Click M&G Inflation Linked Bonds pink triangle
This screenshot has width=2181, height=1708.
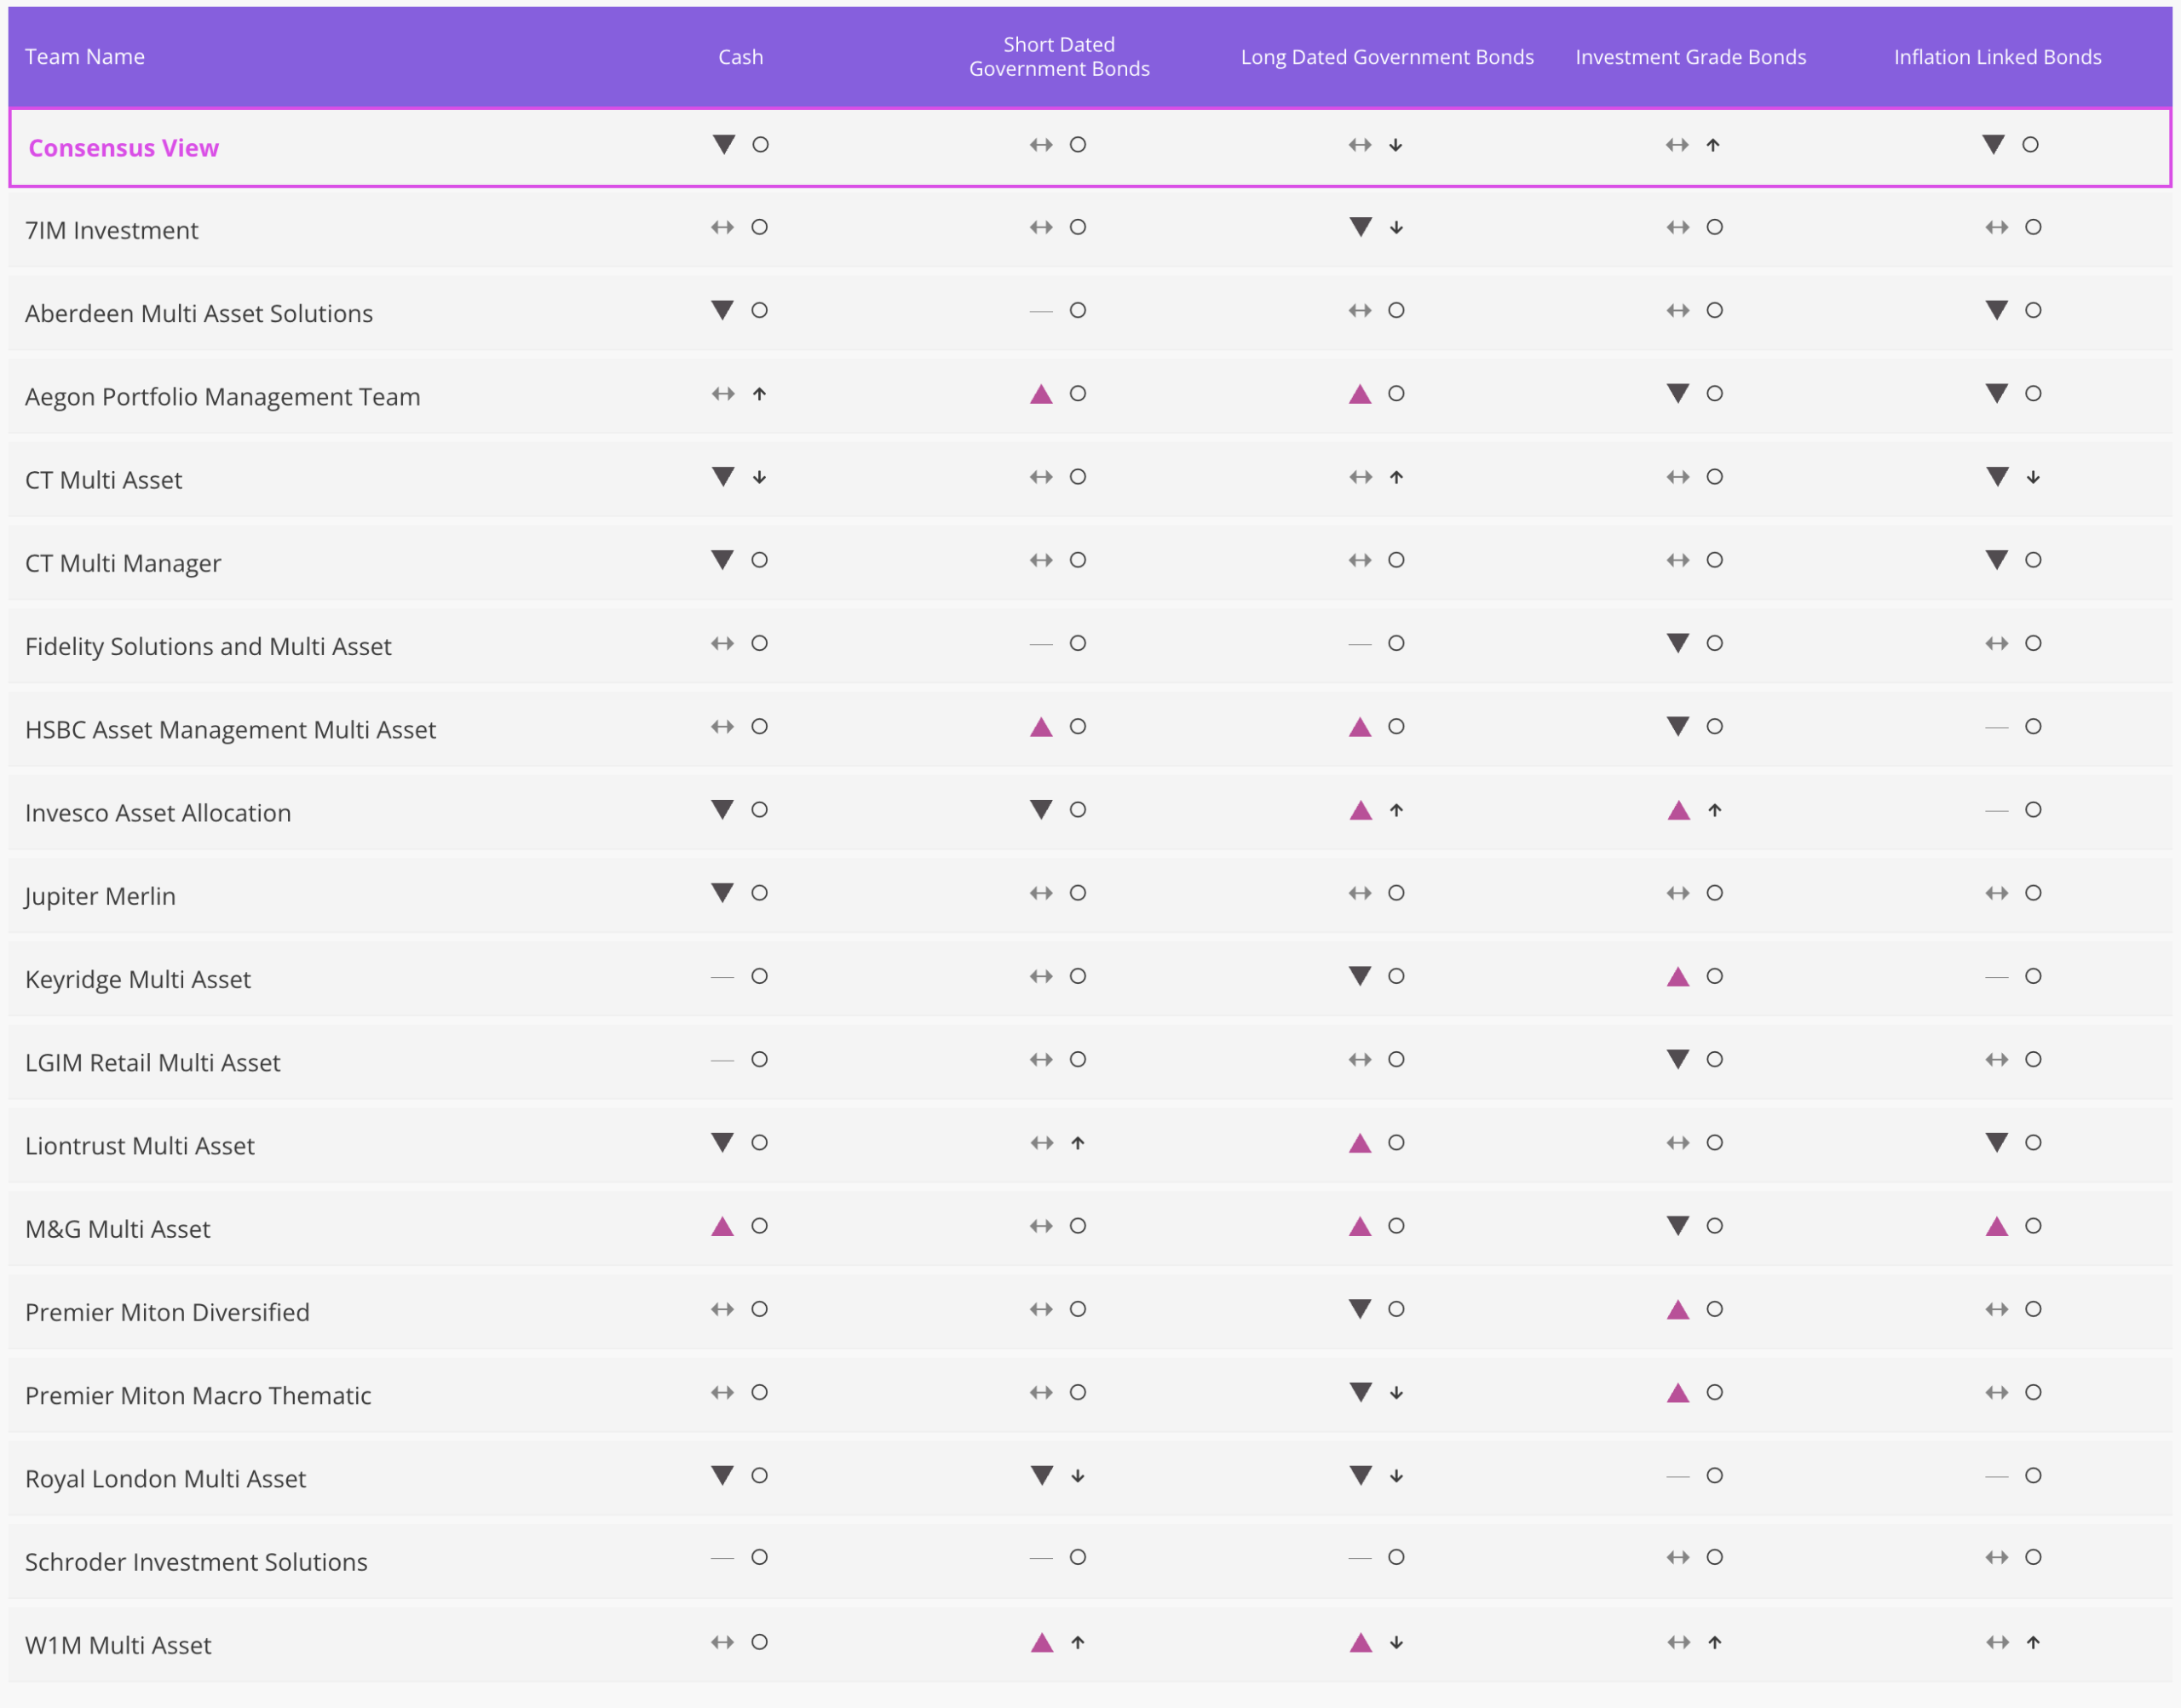pyautogui.click(x=1997, y=1226)
